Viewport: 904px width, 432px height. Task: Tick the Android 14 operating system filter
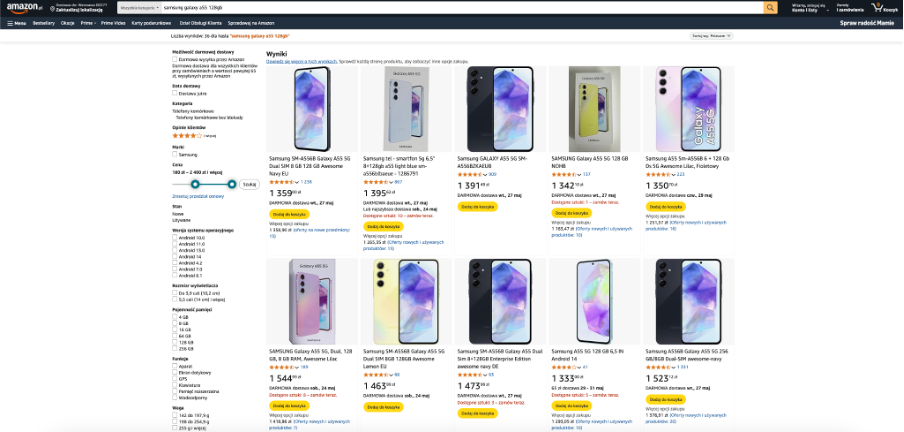pos(175,257)
